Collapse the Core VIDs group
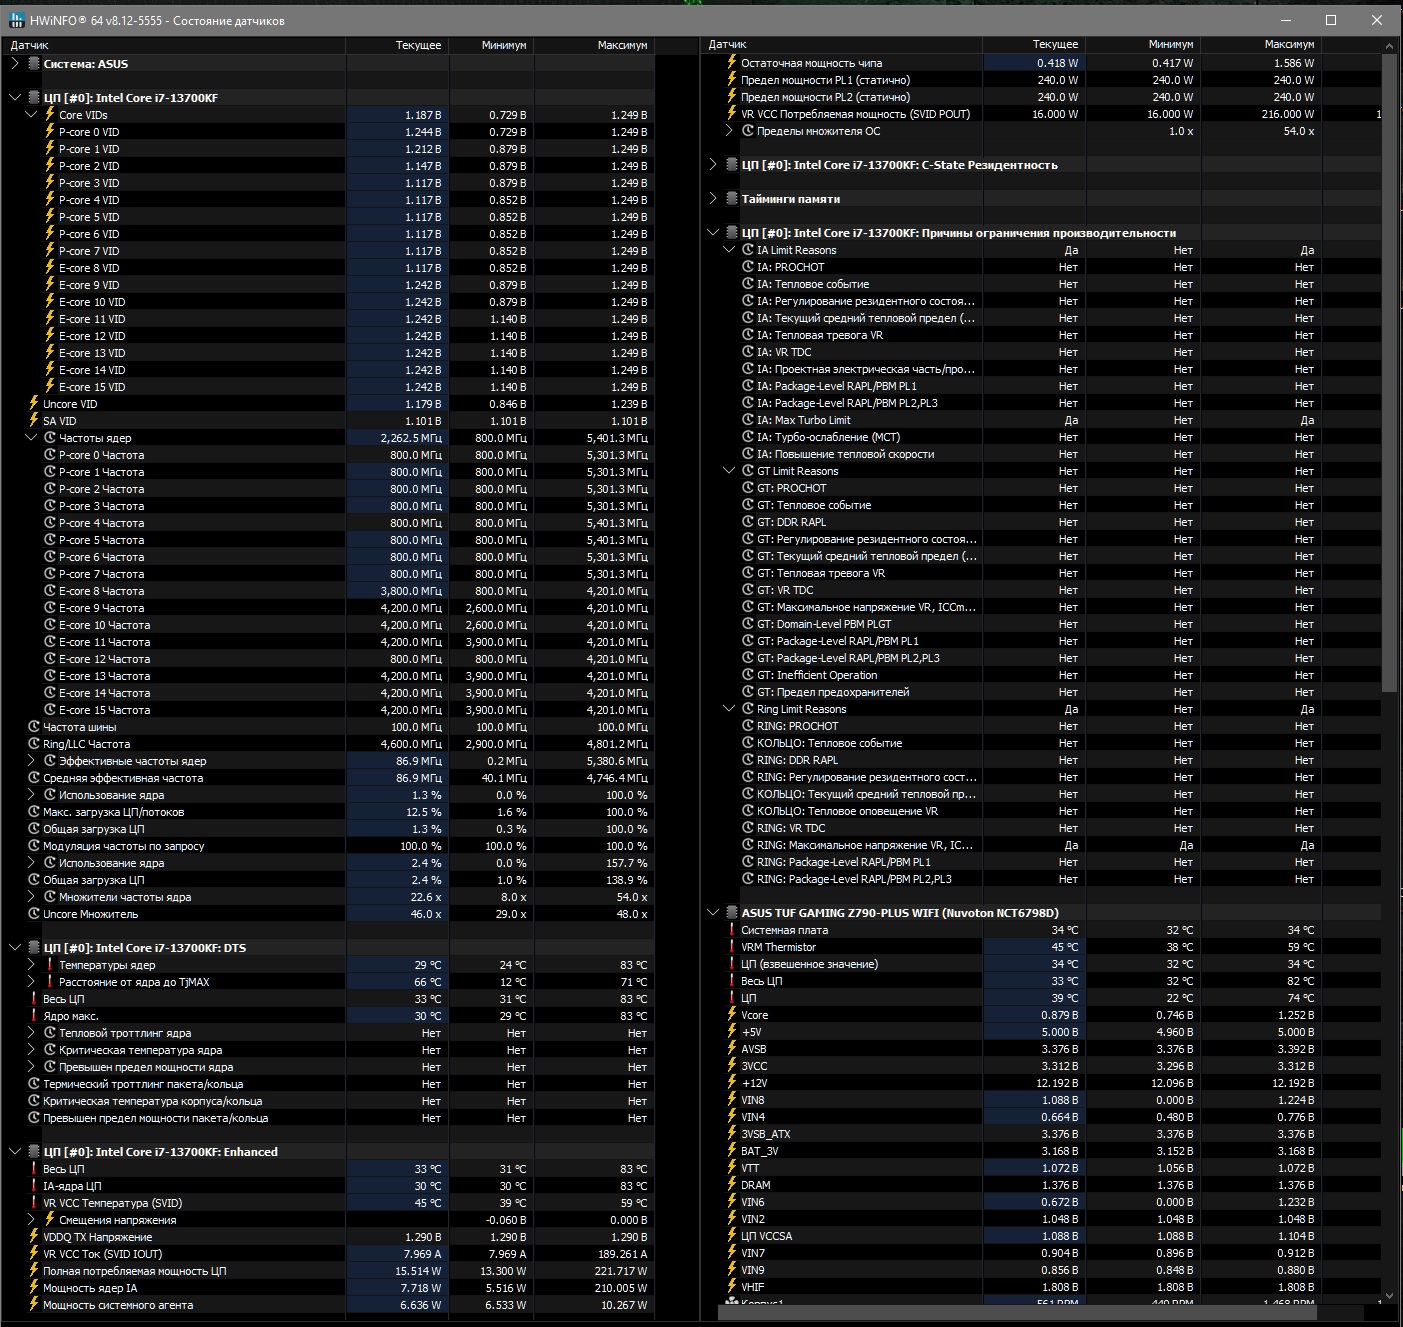The width and height of the screenshot is (1403, 1327). click(x=31, y=115)
